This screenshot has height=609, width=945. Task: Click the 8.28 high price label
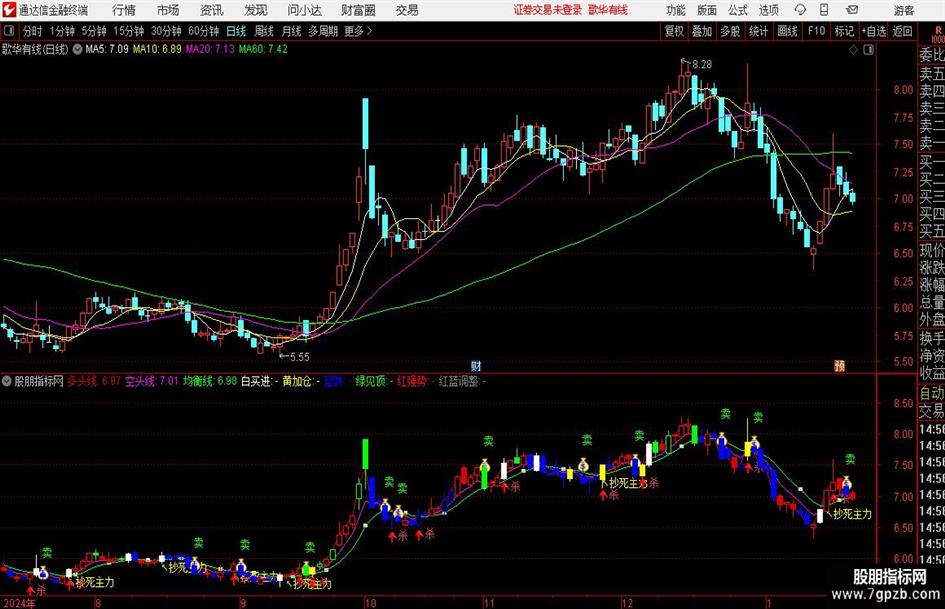tap(702, 64)
